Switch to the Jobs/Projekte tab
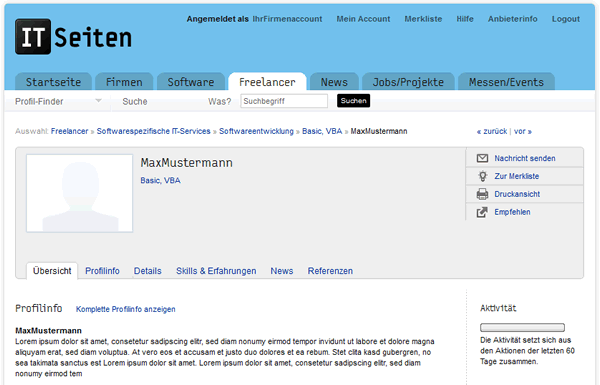The height and width of the screenshot is (385, 600). tap(408, 82)
